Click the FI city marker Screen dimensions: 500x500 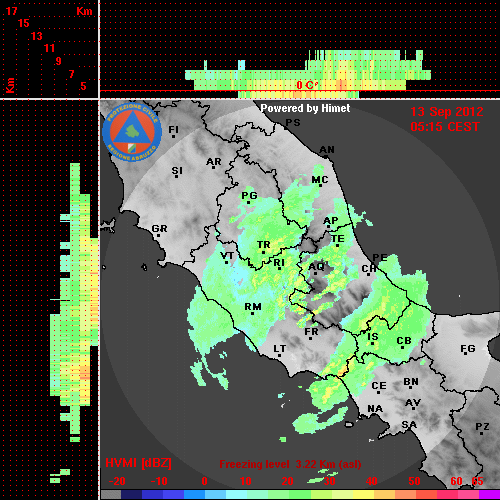pyautogui.click(x=173, y=131)
